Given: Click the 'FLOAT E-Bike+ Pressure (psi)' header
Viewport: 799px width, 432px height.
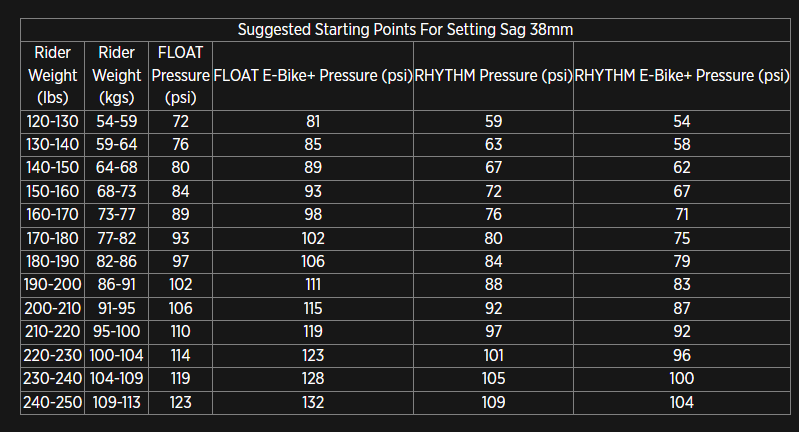Looking at the screenshot, I should [313, 75].
